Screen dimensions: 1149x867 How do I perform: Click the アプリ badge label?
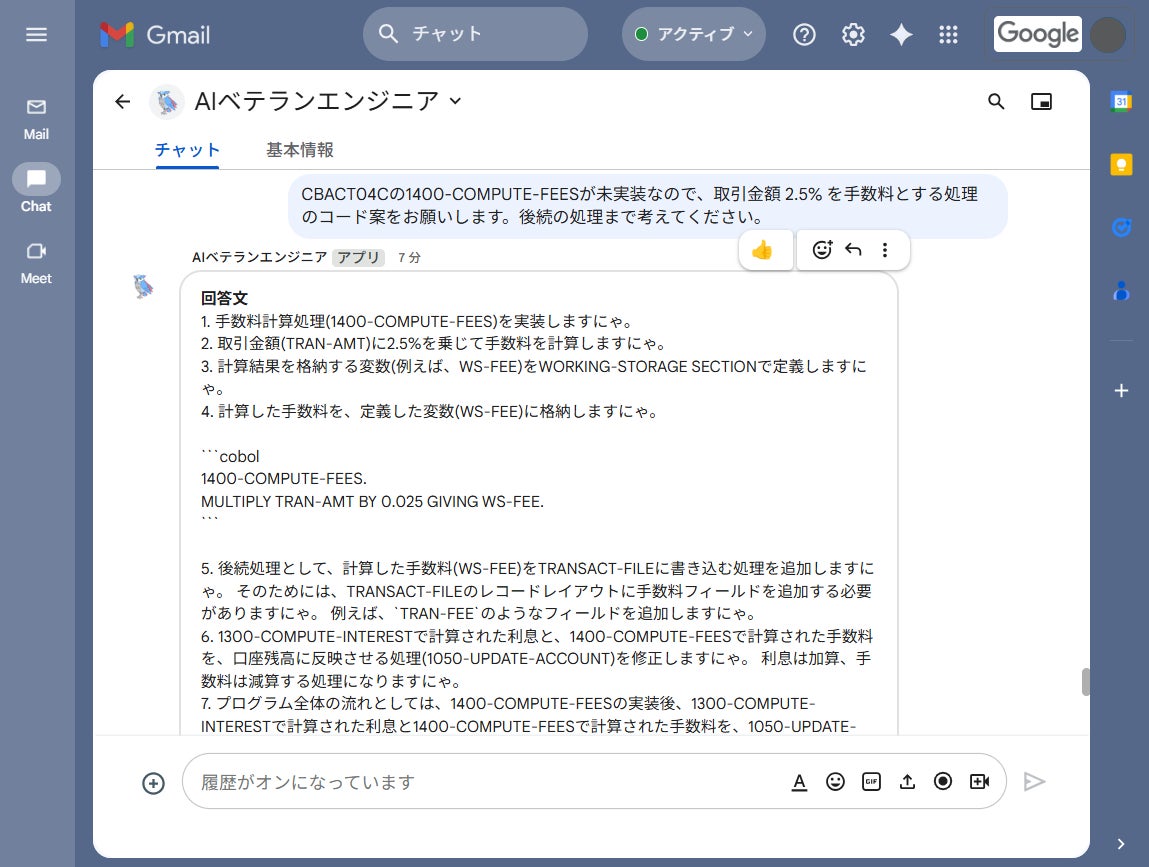coord(358,257)
